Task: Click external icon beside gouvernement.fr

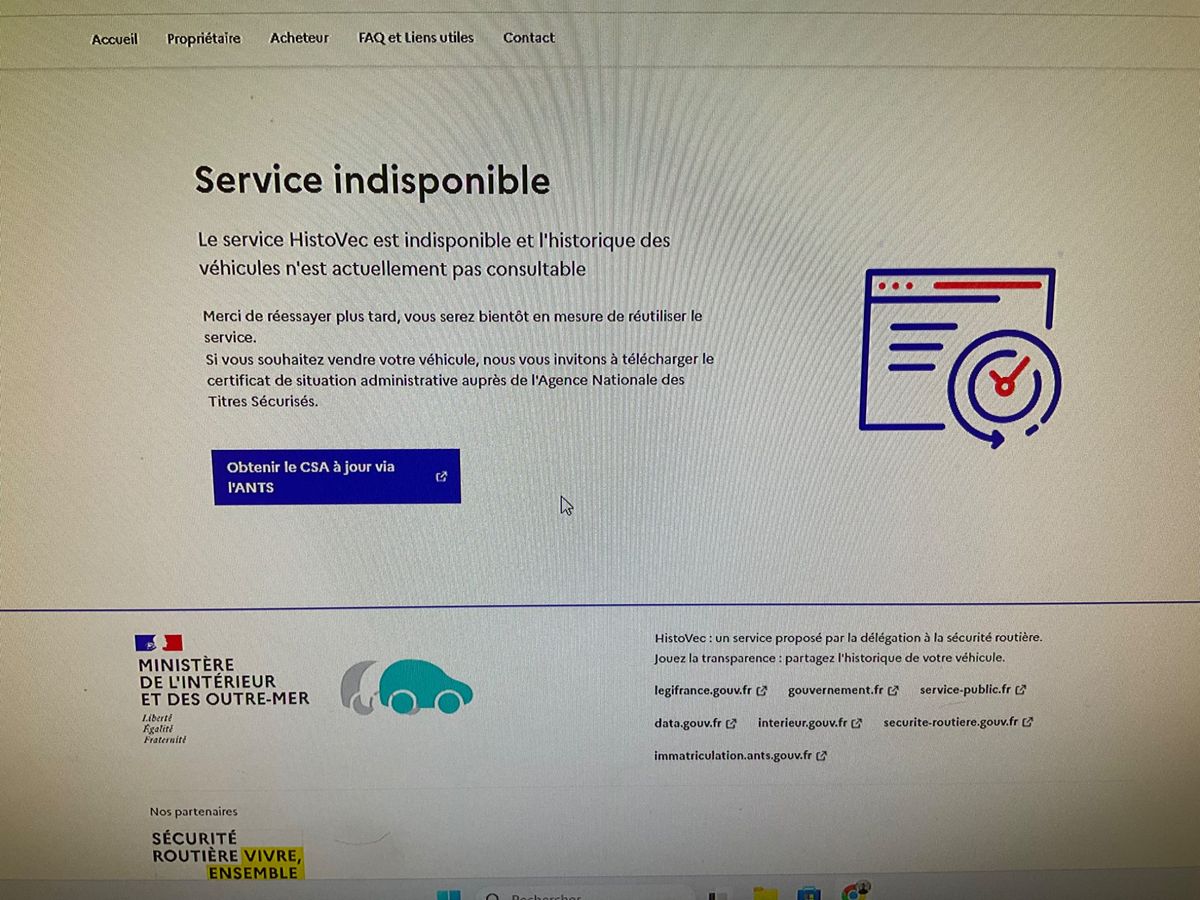Action: tap(894, 691)
